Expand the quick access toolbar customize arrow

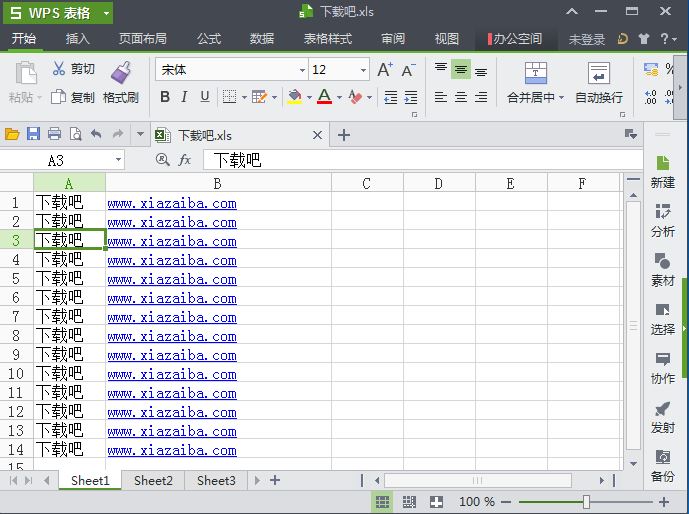[140, 134]
